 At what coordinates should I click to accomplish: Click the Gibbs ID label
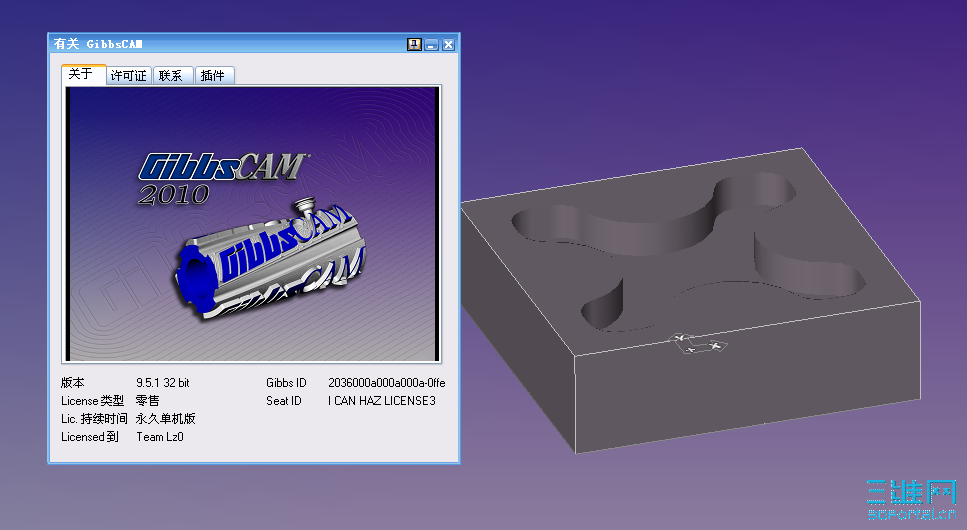(286, 383)
